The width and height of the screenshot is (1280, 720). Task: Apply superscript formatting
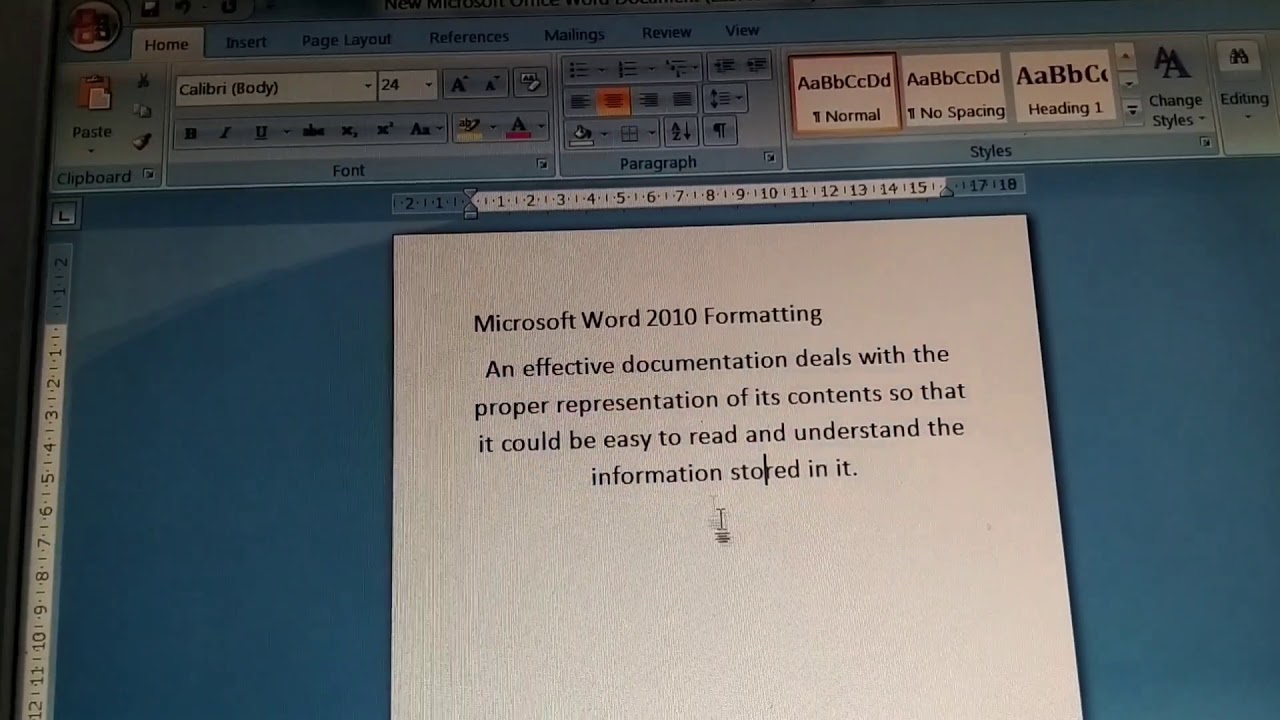(x=384, y=130)
